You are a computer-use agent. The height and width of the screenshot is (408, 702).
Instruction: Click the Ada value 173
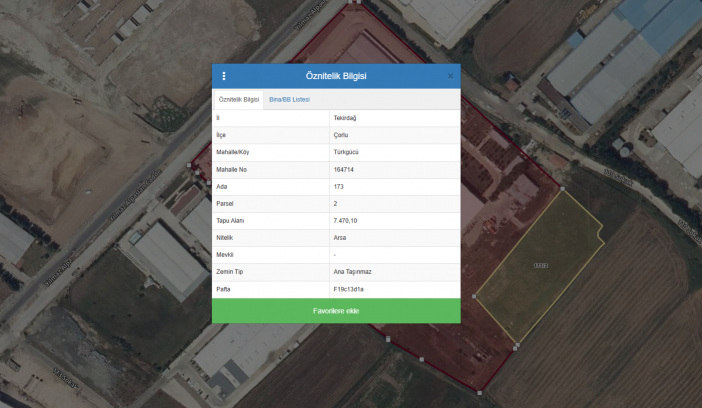338,186
